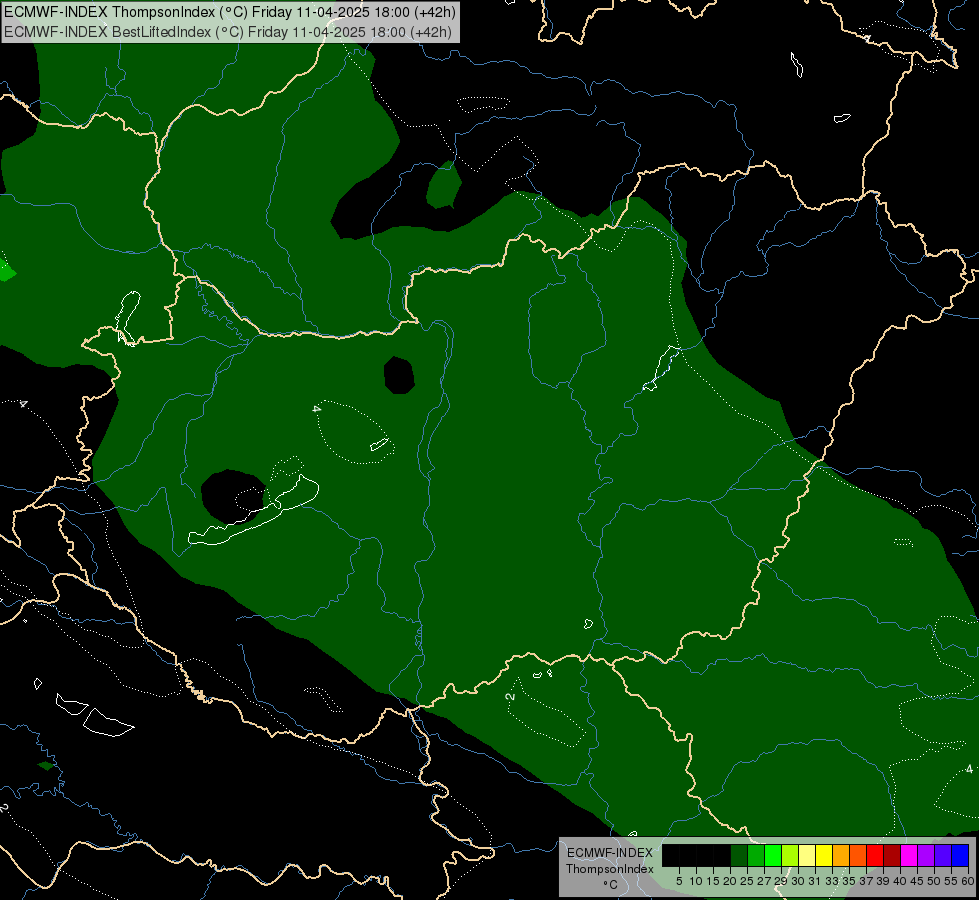Select the dark red 39–40 legend swatch

pos(892,855)
